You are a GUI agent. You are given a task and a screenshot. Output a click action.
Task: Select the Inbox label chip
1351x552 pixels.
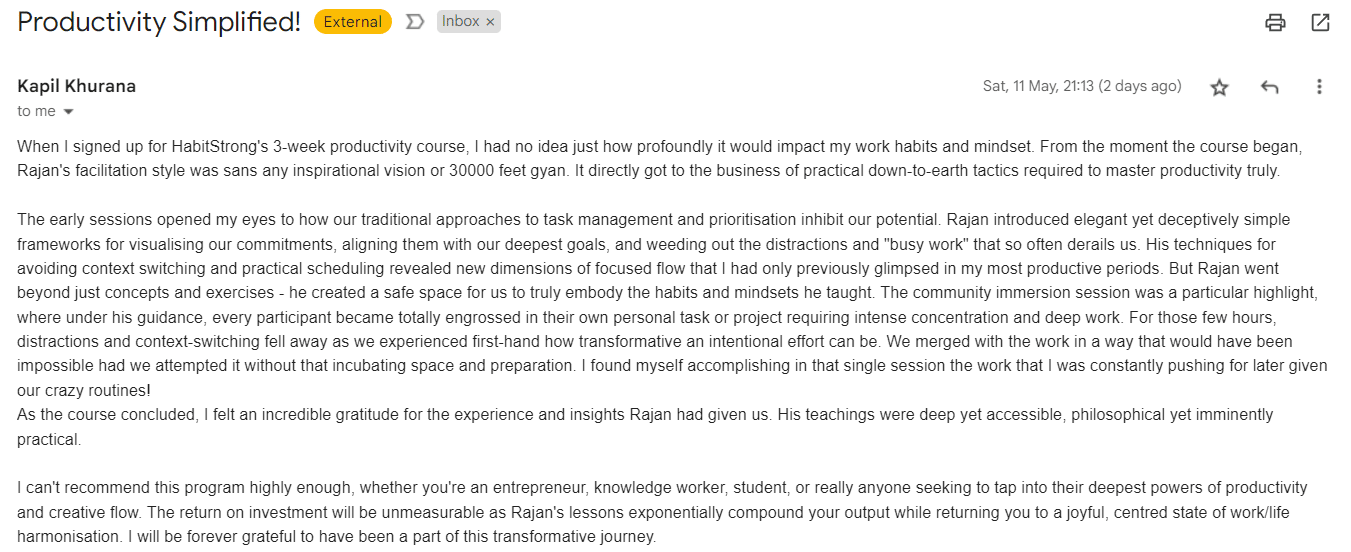(x=461, y=22)
